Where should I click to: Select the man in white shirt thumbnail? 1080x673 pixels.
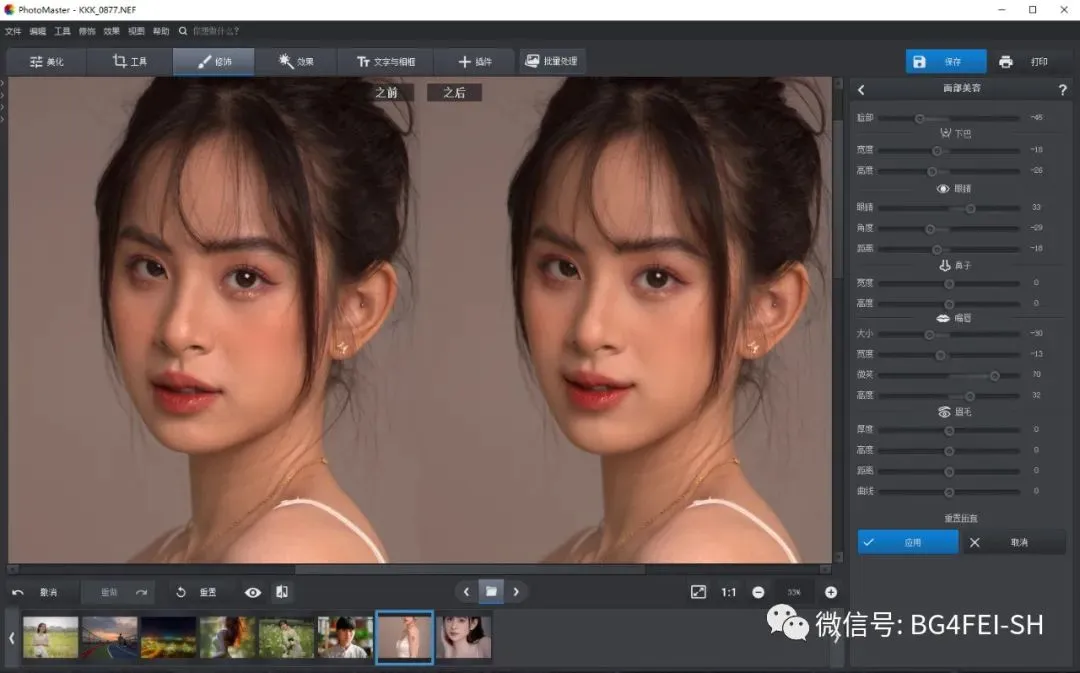pos(346,637)
